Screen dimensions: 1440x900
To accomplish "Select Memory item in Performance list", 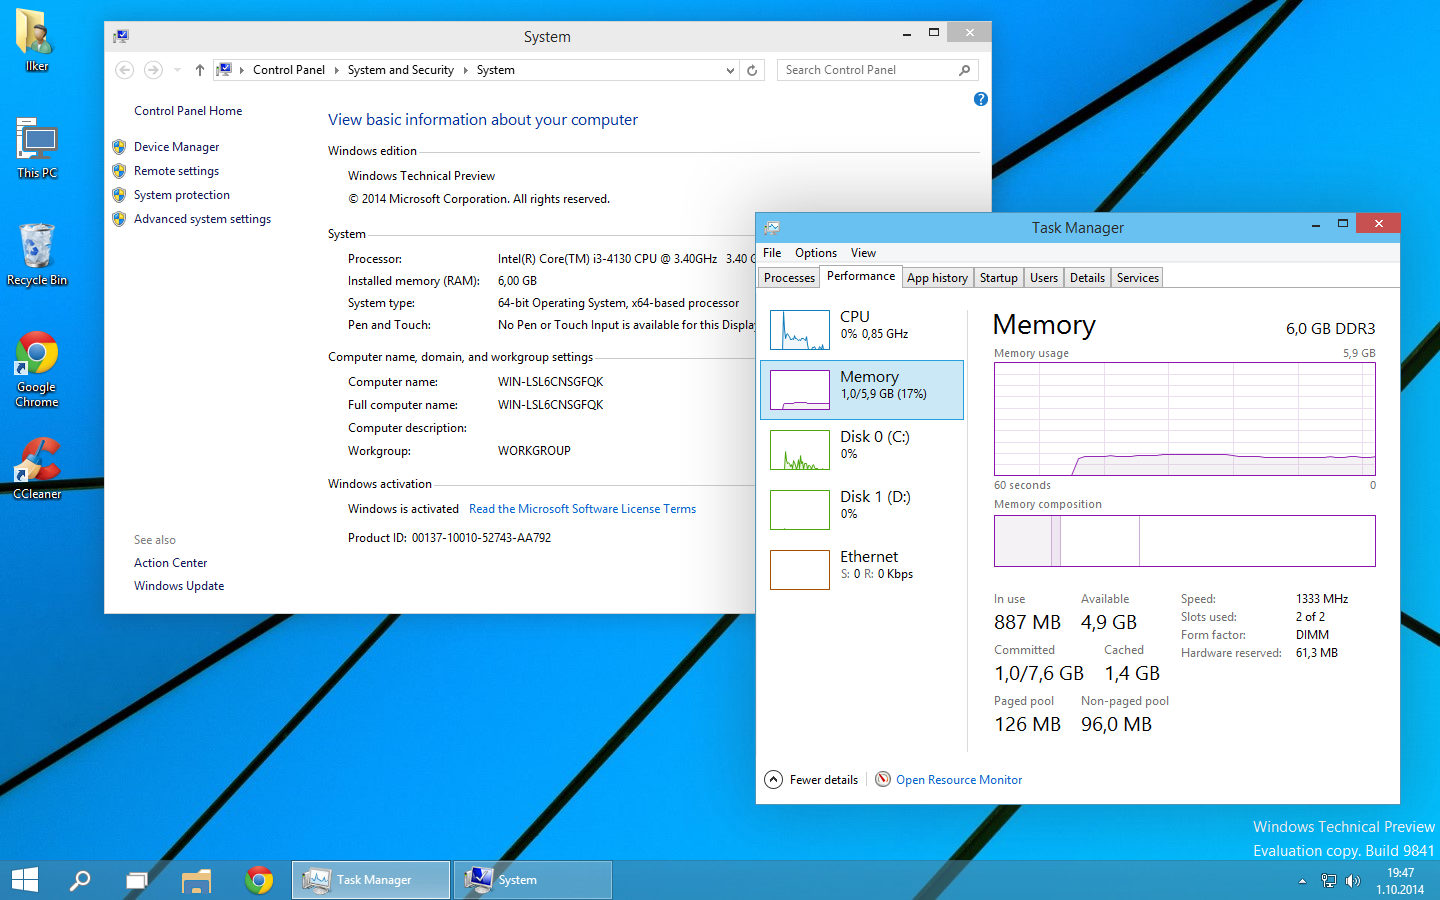I will coord(862,390).
